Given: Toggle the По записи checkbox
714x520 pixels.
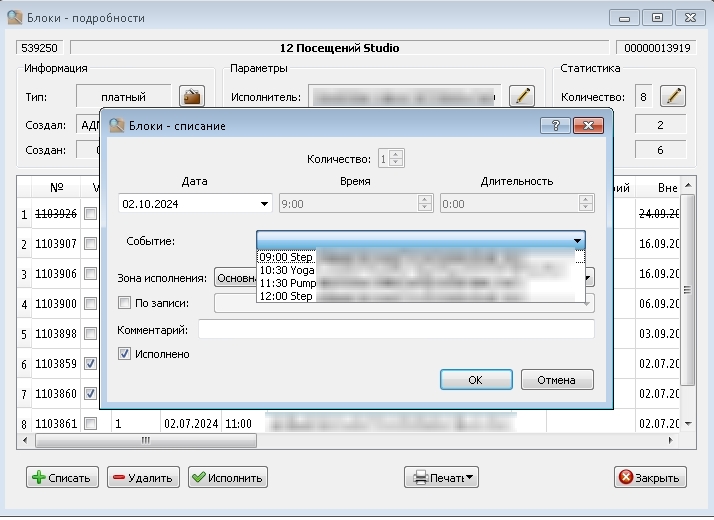Looking at the screenshot, I should 124,303.
